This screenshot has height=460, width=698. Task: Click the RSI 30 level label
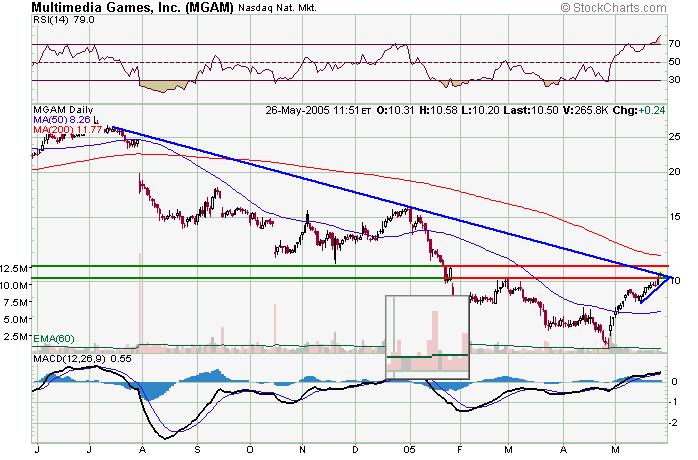(674, 80)
